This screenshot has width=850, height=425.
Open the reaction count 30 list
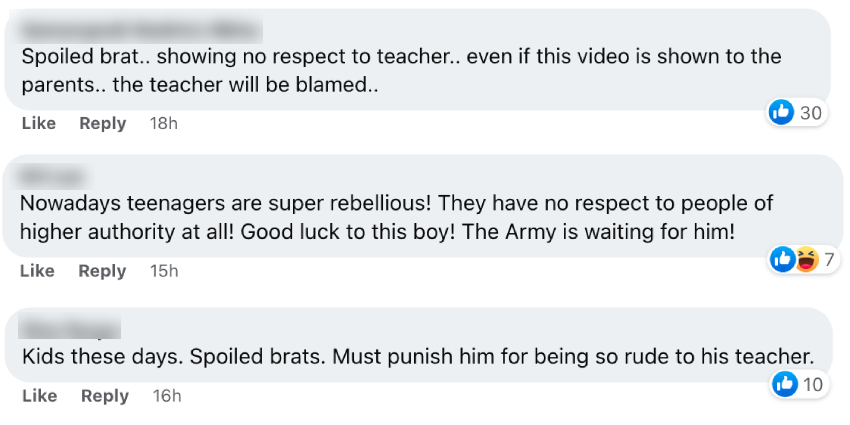[x=811, y=113]
